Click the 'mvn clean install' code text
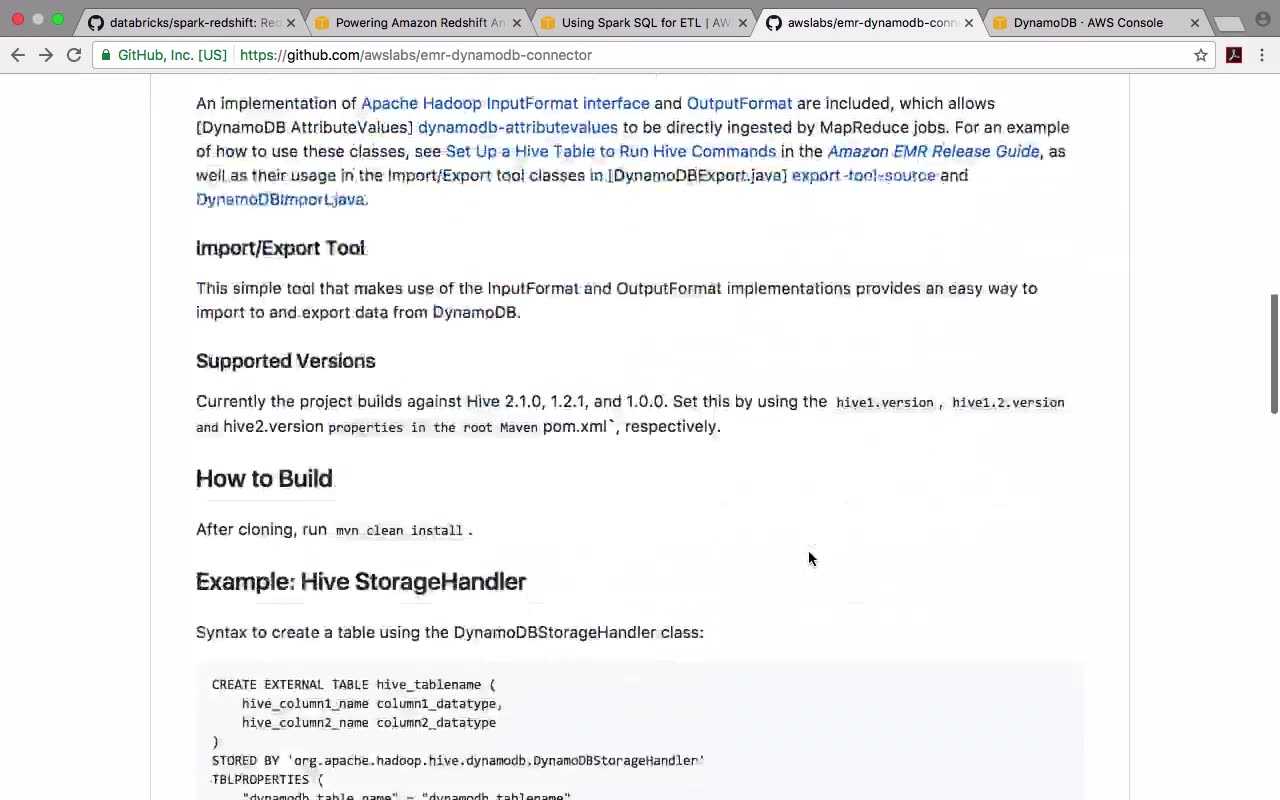This screenshot has width=1280, height=800. (x=399, y=530)
